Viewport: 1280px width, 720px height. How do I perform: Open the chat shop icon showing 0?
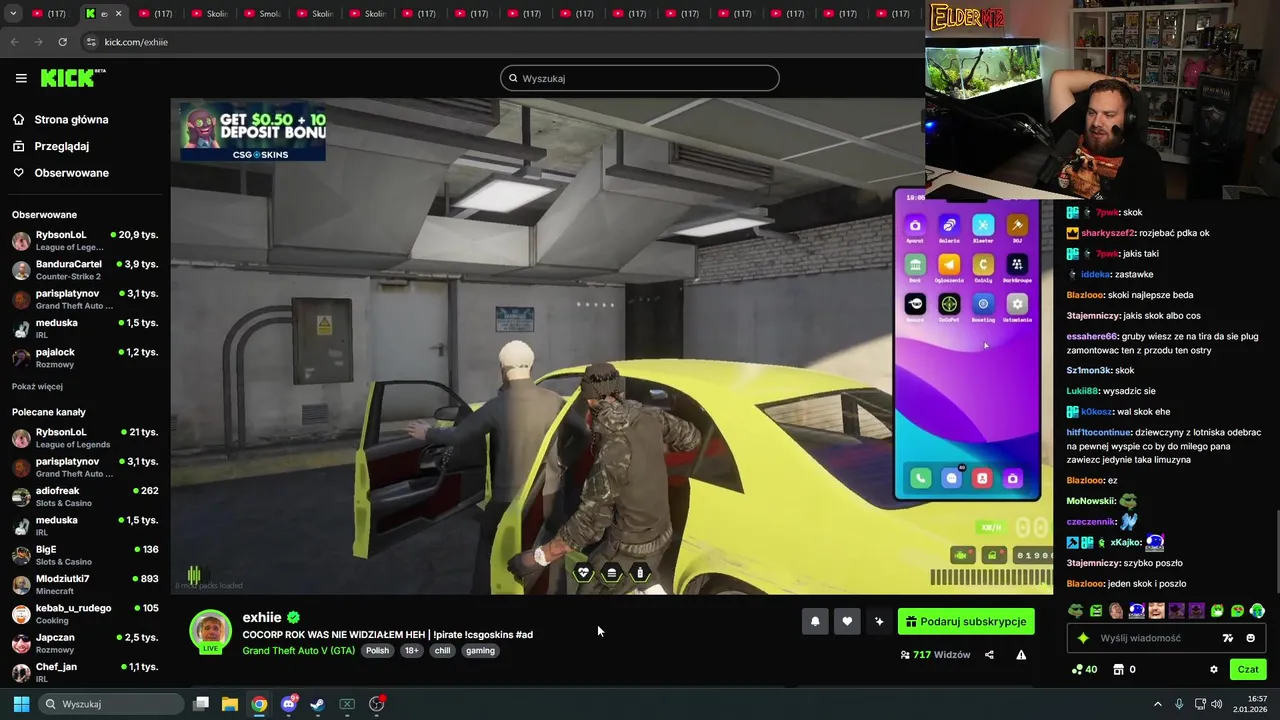pos(1124,669)
